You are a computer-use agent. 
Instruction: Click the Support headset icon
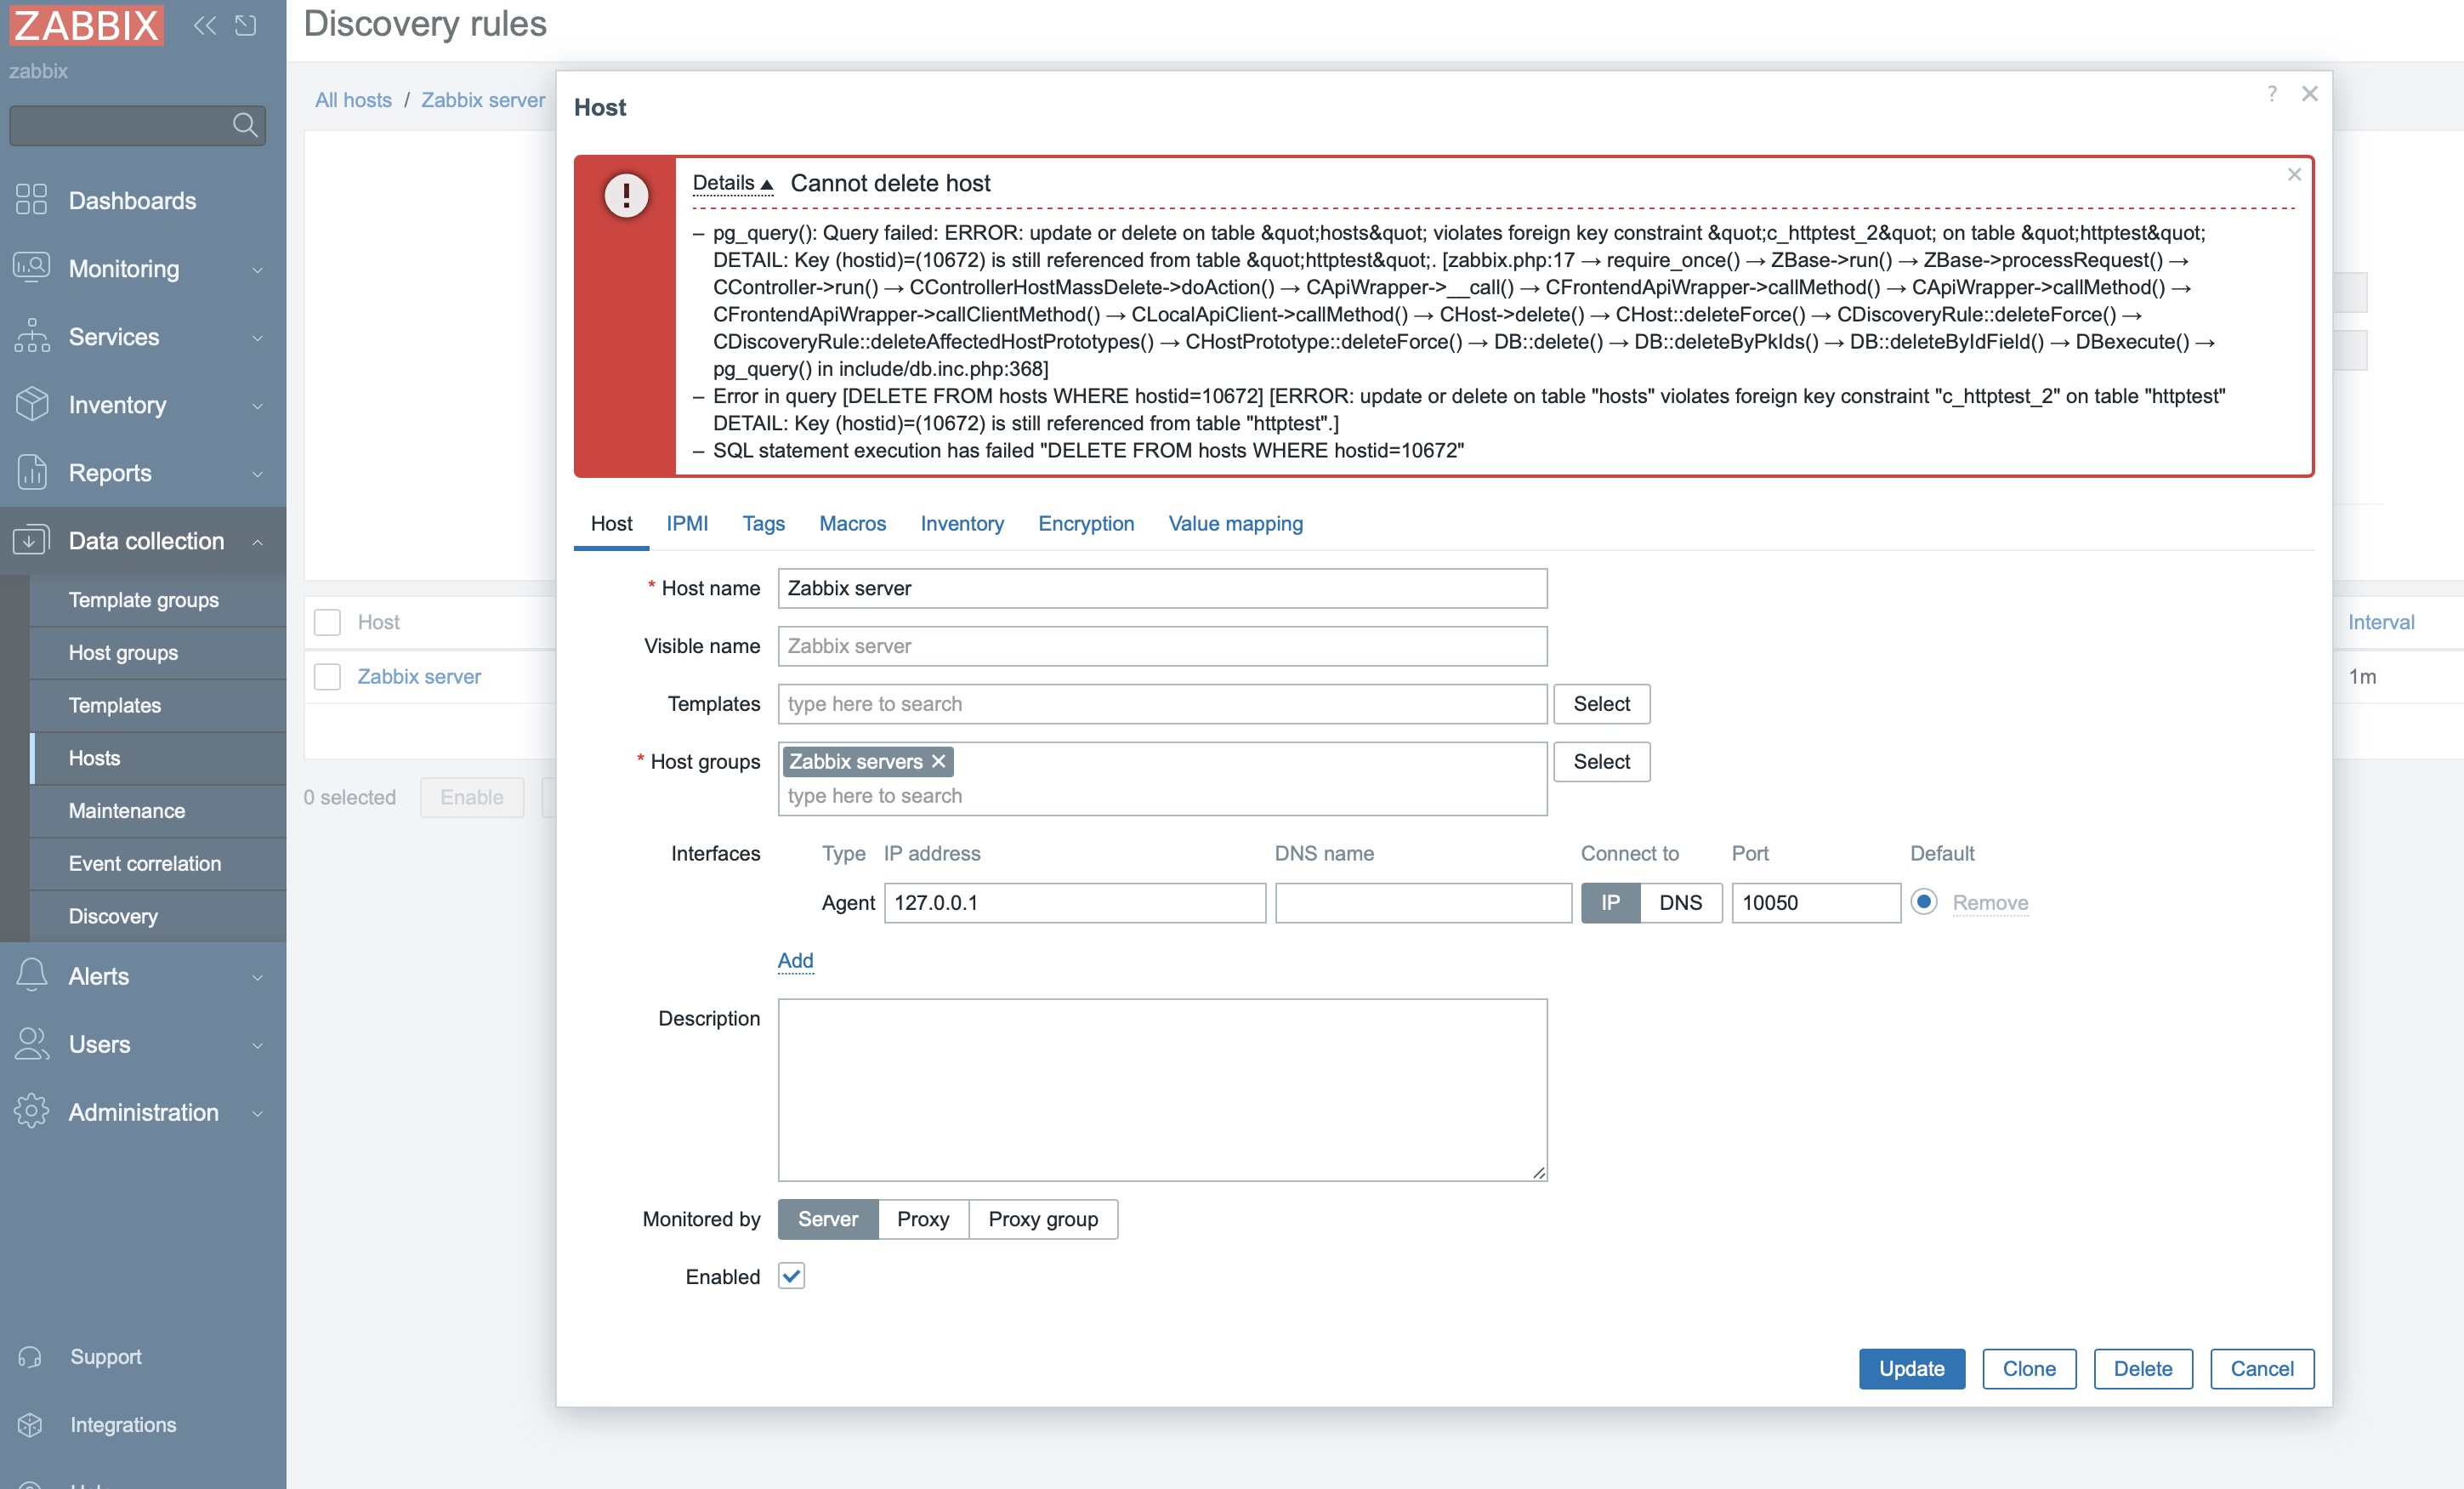pyautogui.click(x=30, y=1356)
